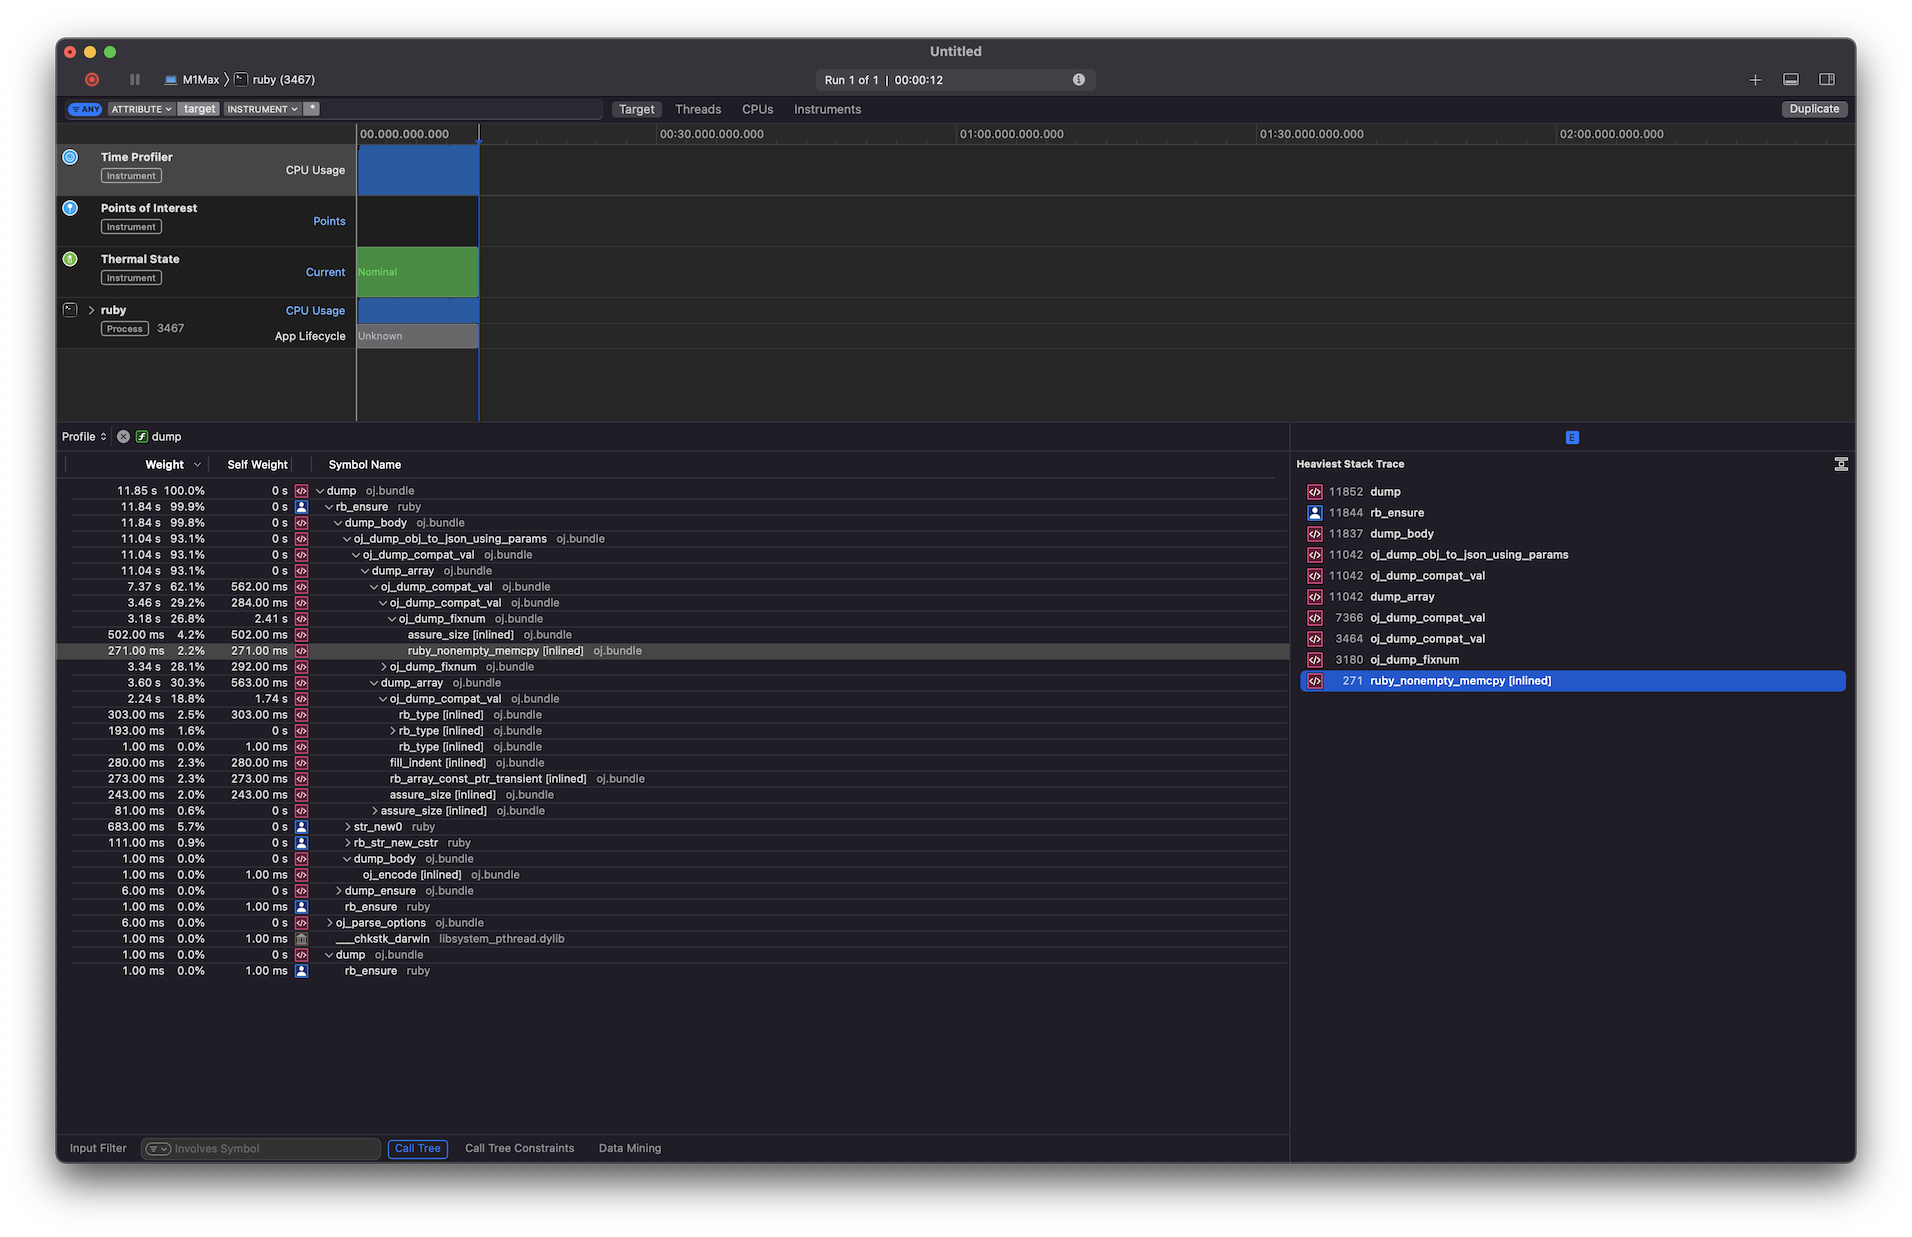Click the Involves Symbol input field

tap(260, 1149)
